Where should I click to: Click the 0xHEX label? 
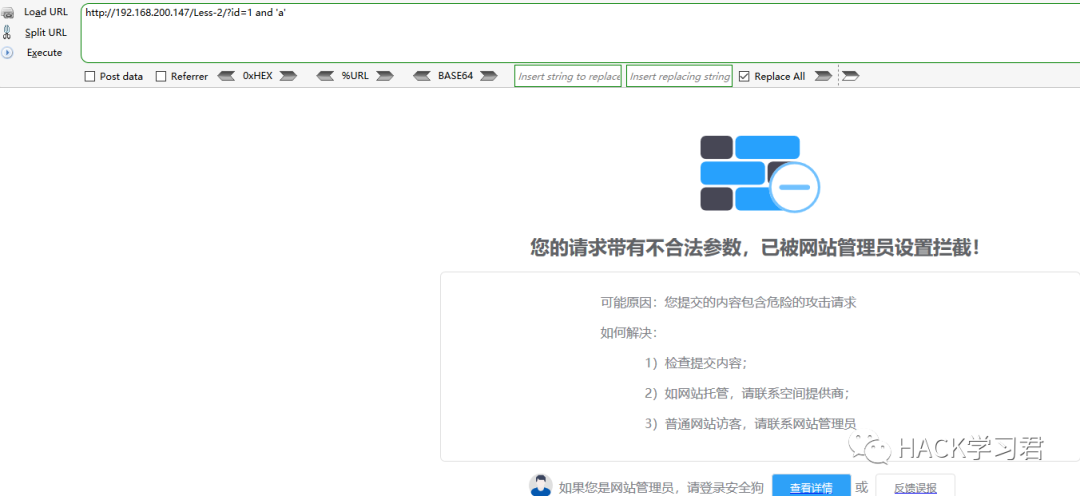[x=258, y=76]
